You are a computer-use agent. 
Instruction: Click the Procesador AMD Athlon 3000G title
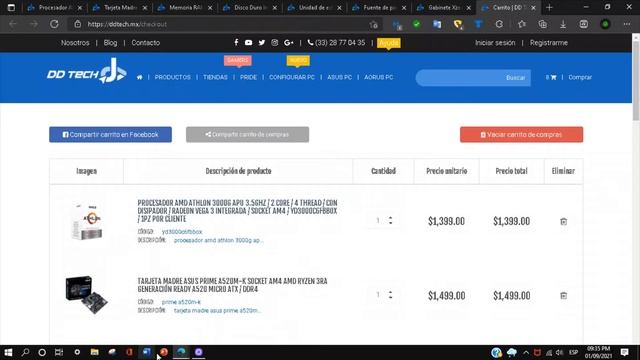tap(238, 211)
